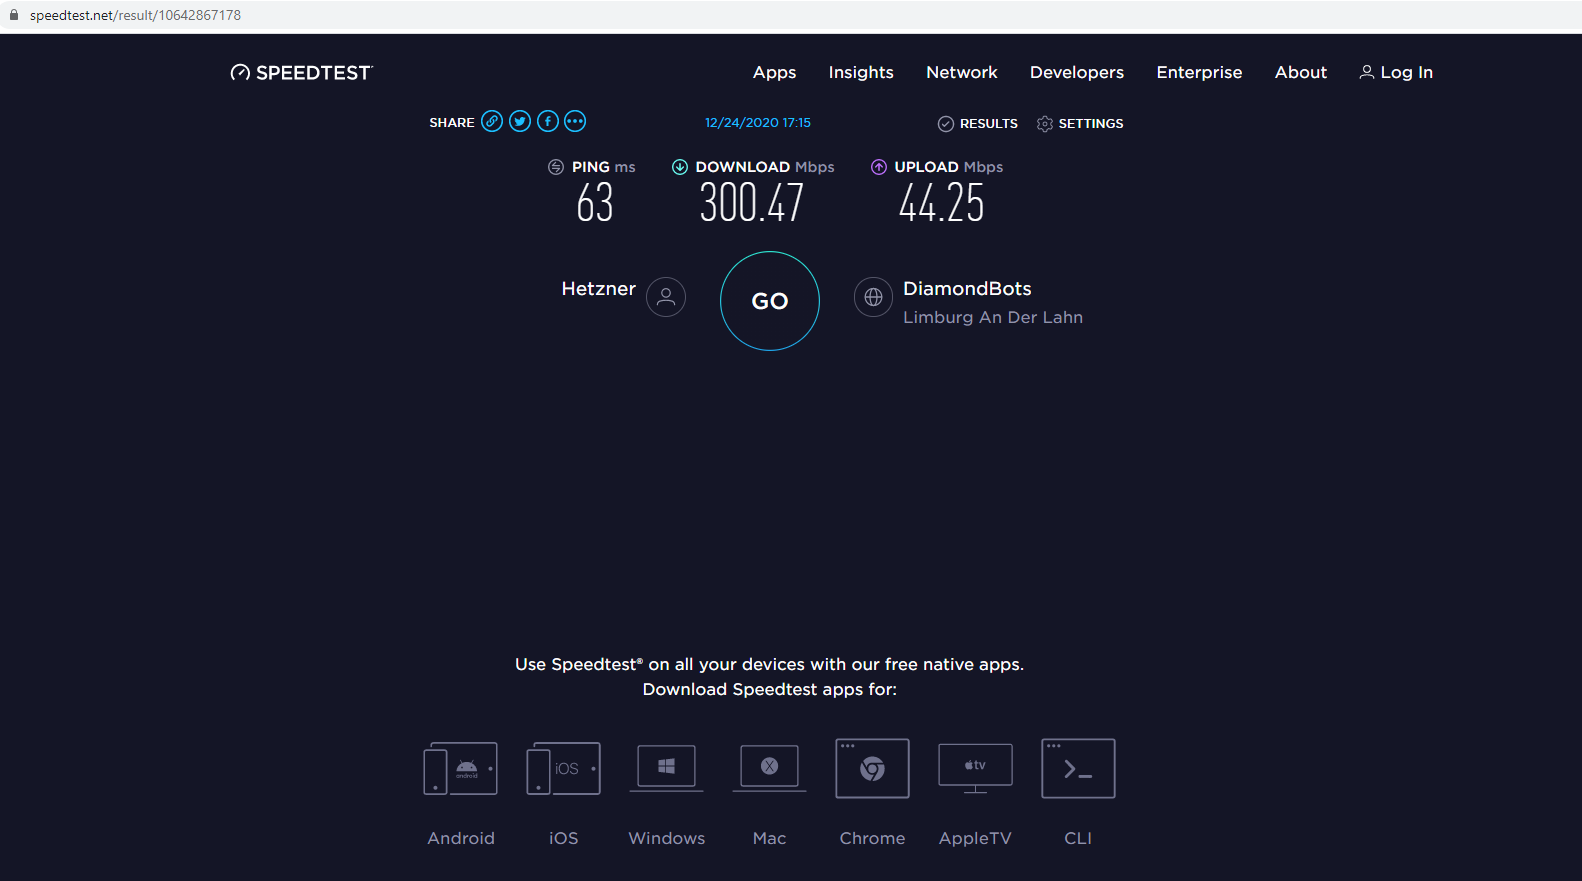The image size is (1582, 881).
Task: Click the DiamondBots server name
Action: point(967,288)
